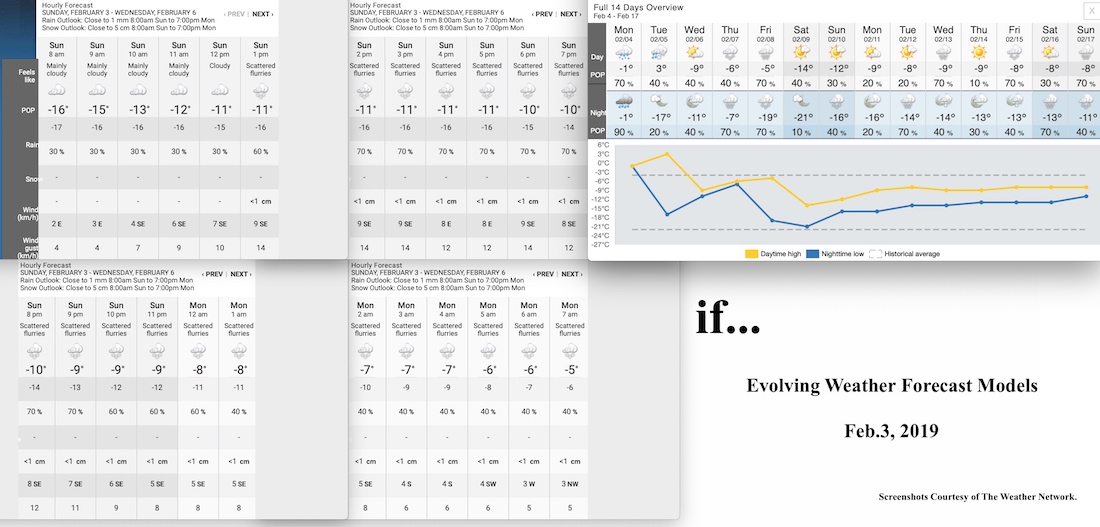Viewport: 1100px width, 527px height.
Task: Select the Sun 12 pm cloudy icon
Action: 220,90
